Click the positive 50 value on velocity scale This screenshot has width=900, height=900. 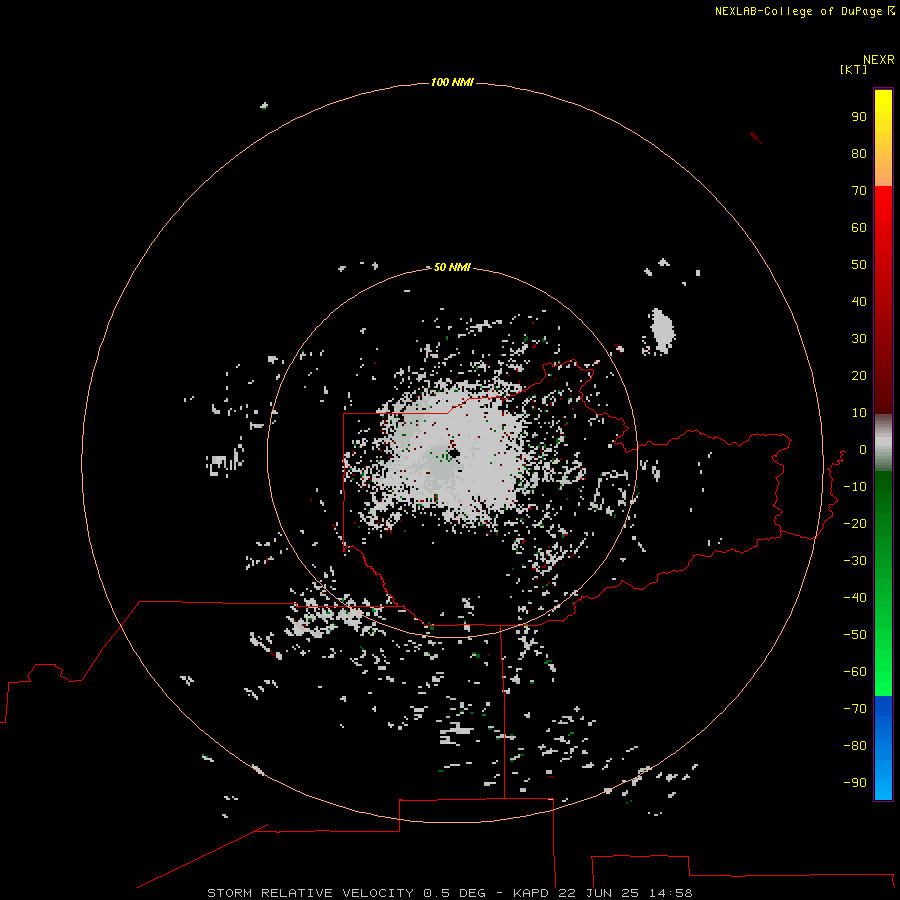(859, 265)
